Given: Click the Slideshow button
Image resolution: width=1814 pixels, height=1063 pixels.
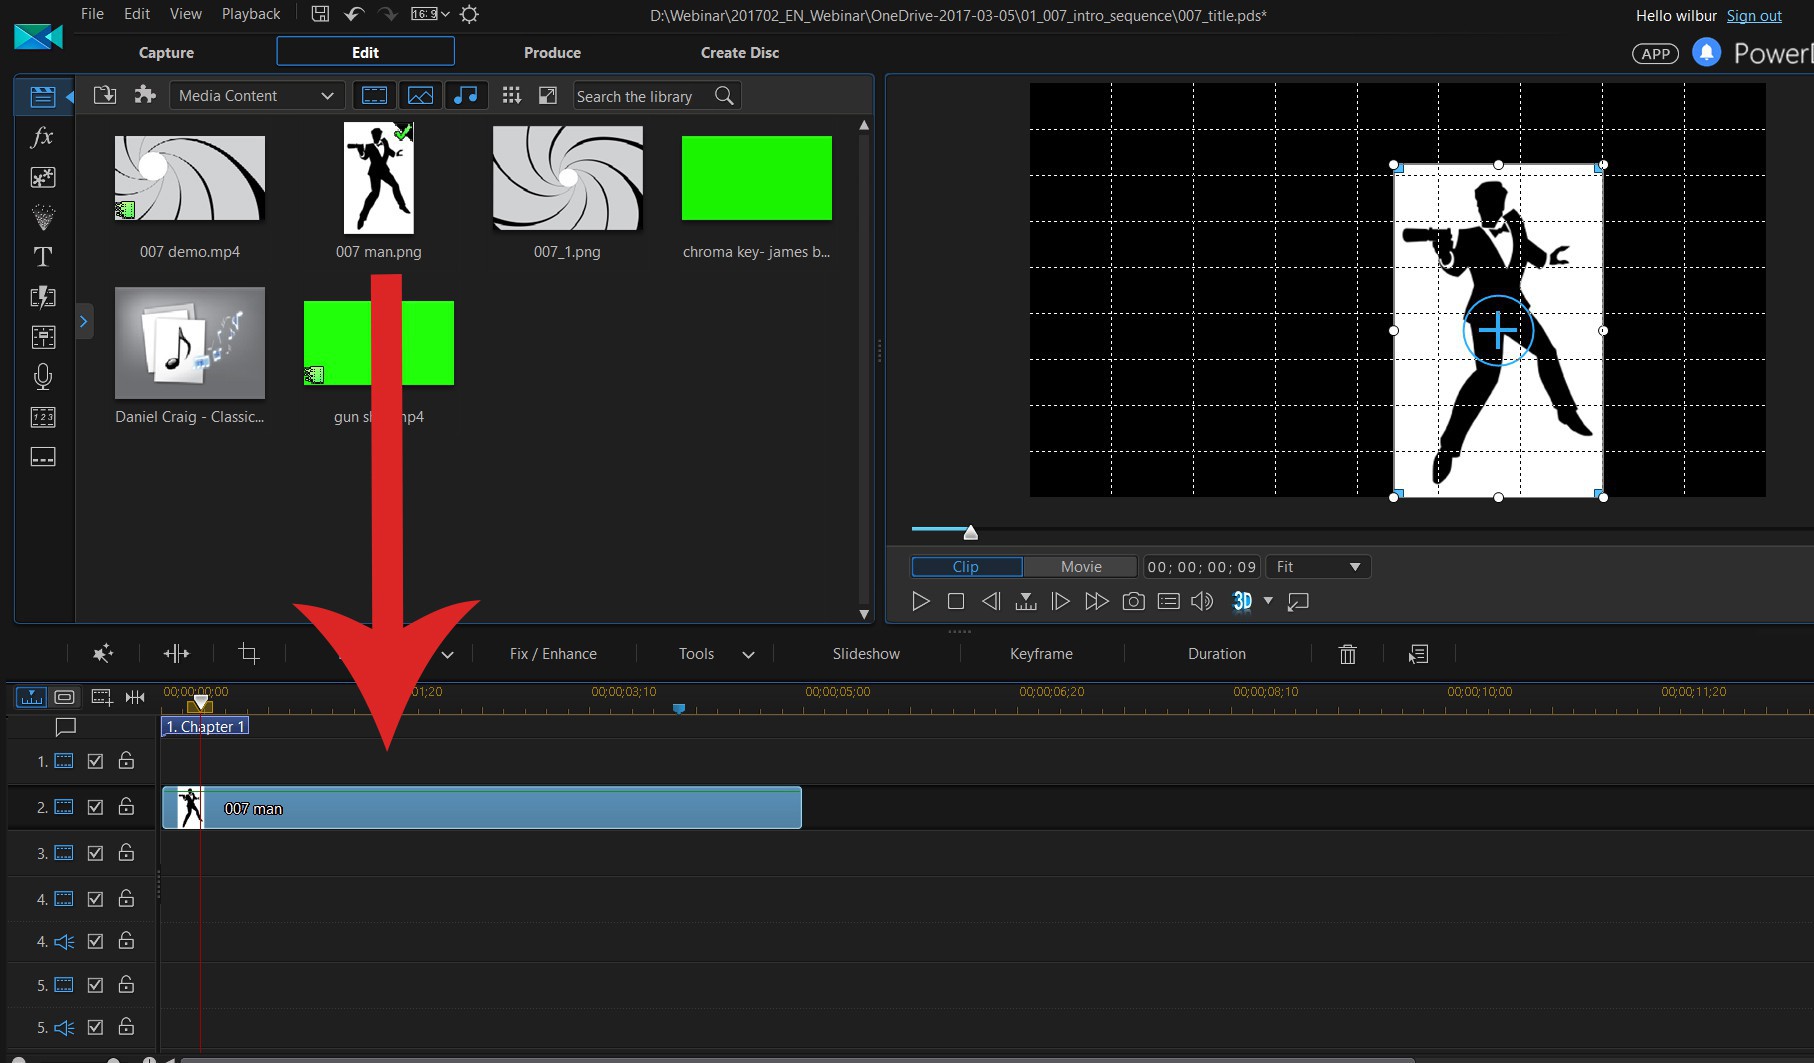Looking at the screenshot, I should 866,654.
